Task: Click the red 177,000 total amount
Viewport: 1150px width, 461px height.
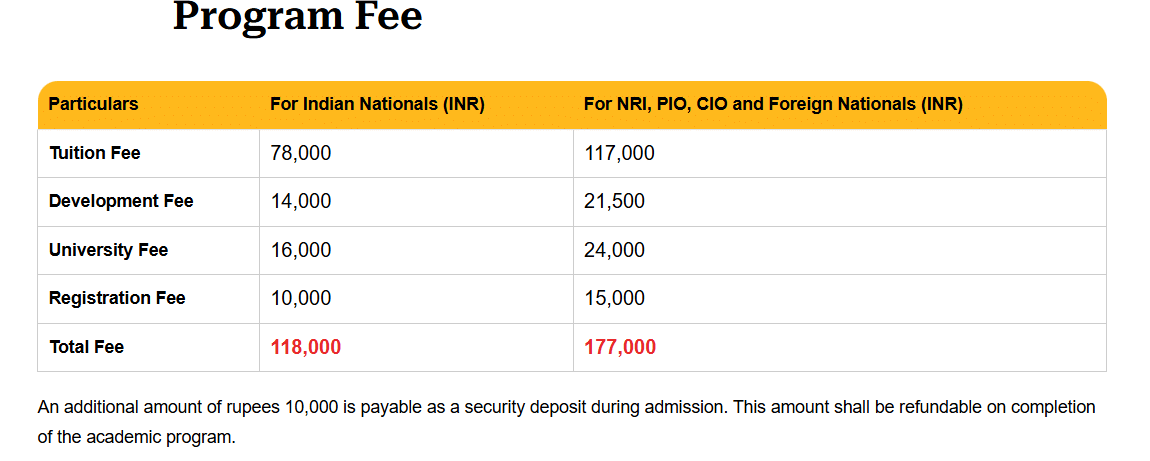Action: tap(620, 347)
